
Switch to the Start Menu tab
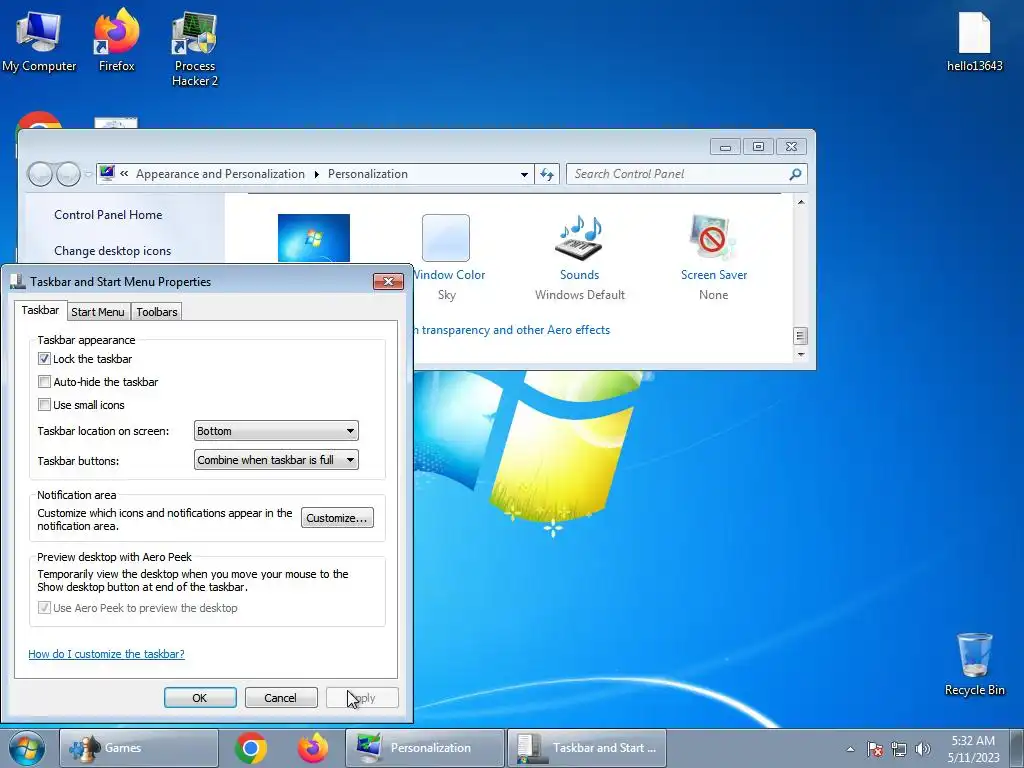98,312
